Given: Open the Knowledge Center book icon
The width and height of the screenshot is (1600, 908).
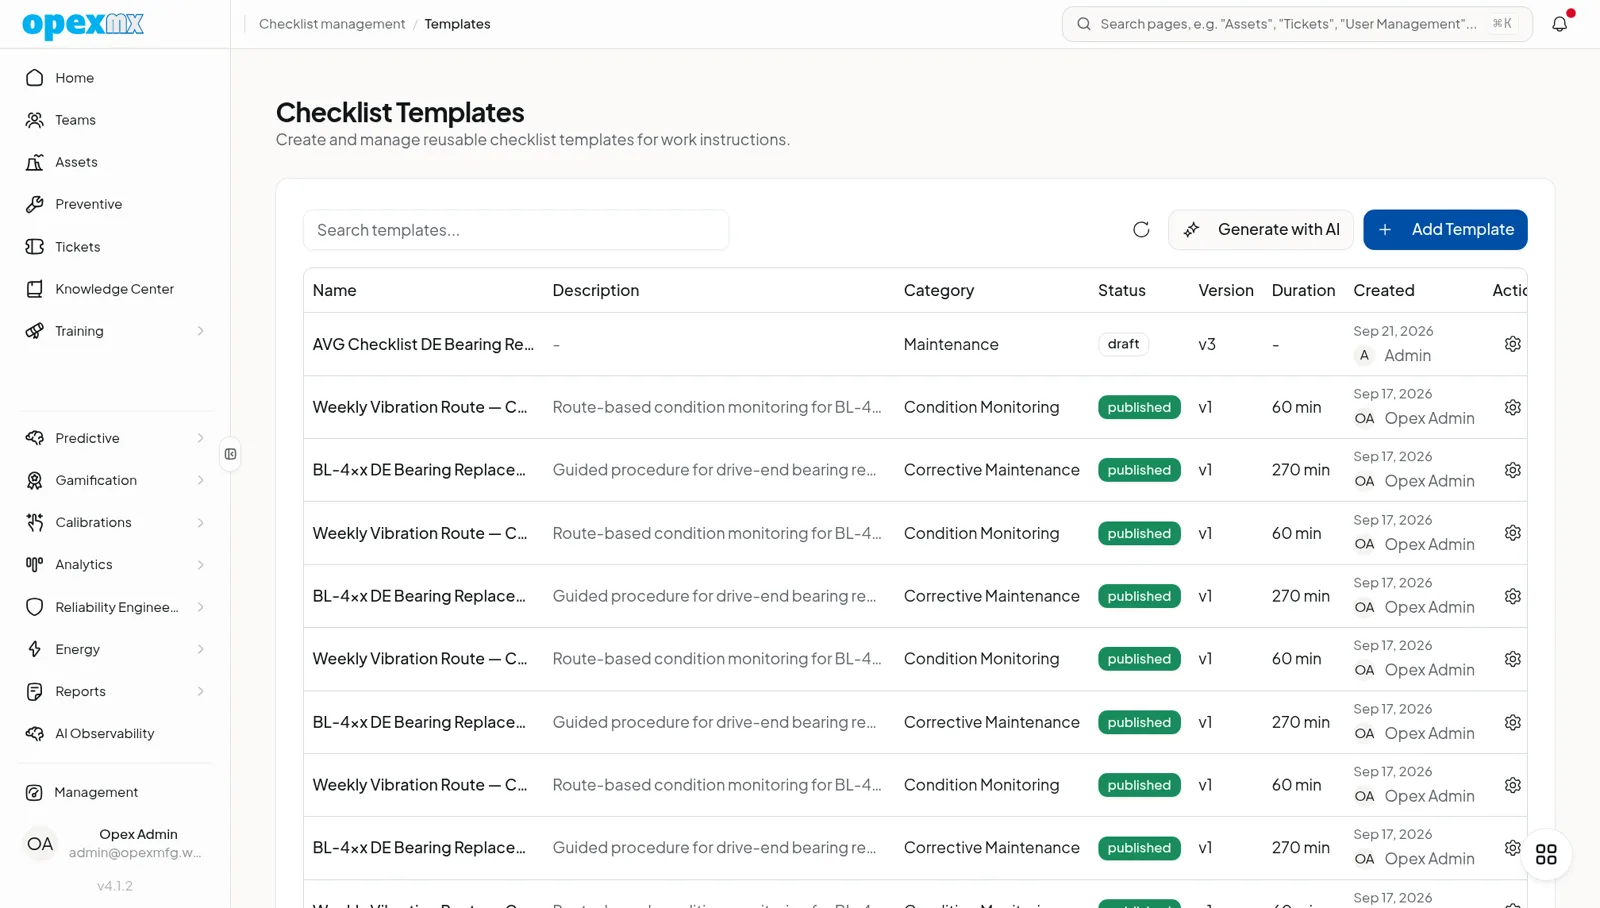Looking at the screenshot, I should (35, 289).
